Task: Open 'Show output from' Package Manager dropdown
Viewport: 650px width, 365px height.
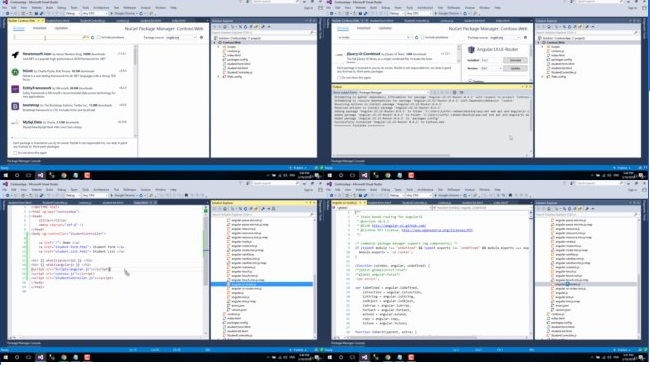Action: click(393, 92)
